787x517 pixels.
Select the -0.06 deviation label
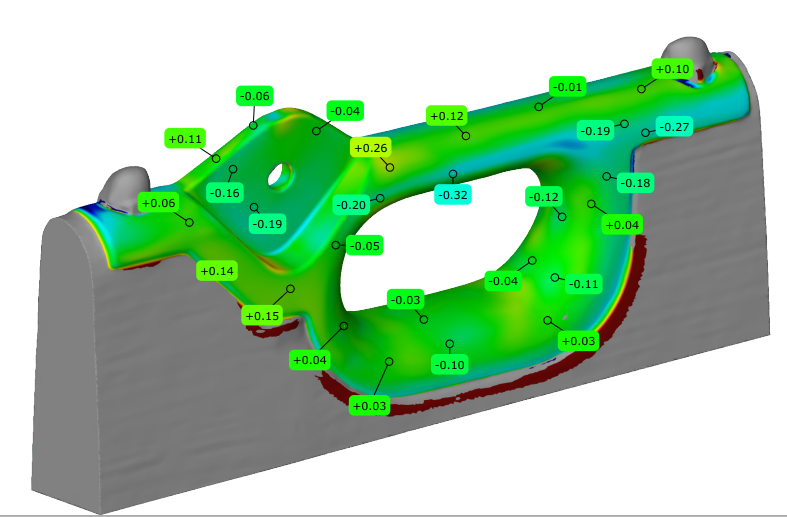[254, 96]
